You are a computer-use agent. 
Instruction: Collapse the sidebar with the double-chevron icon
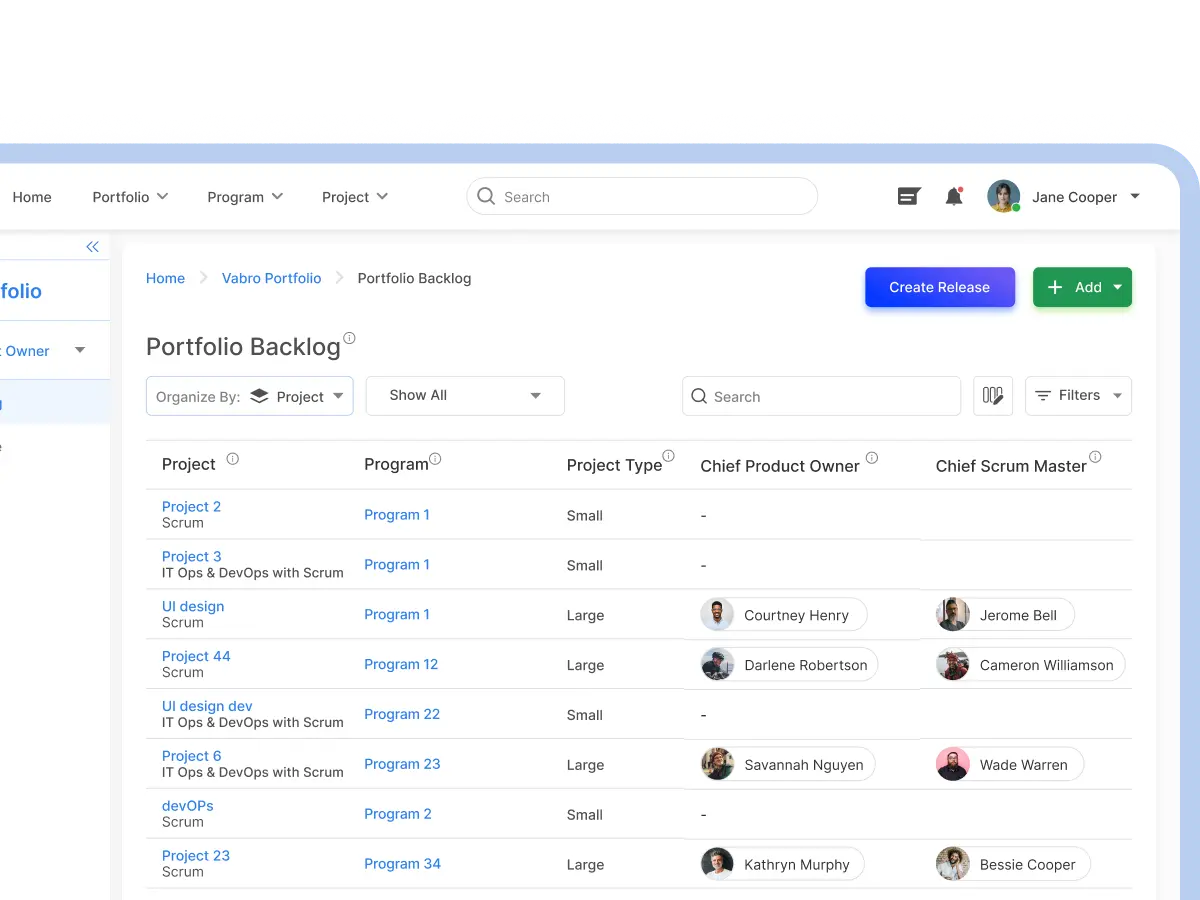pyautogui.click(x=92, y=246)
